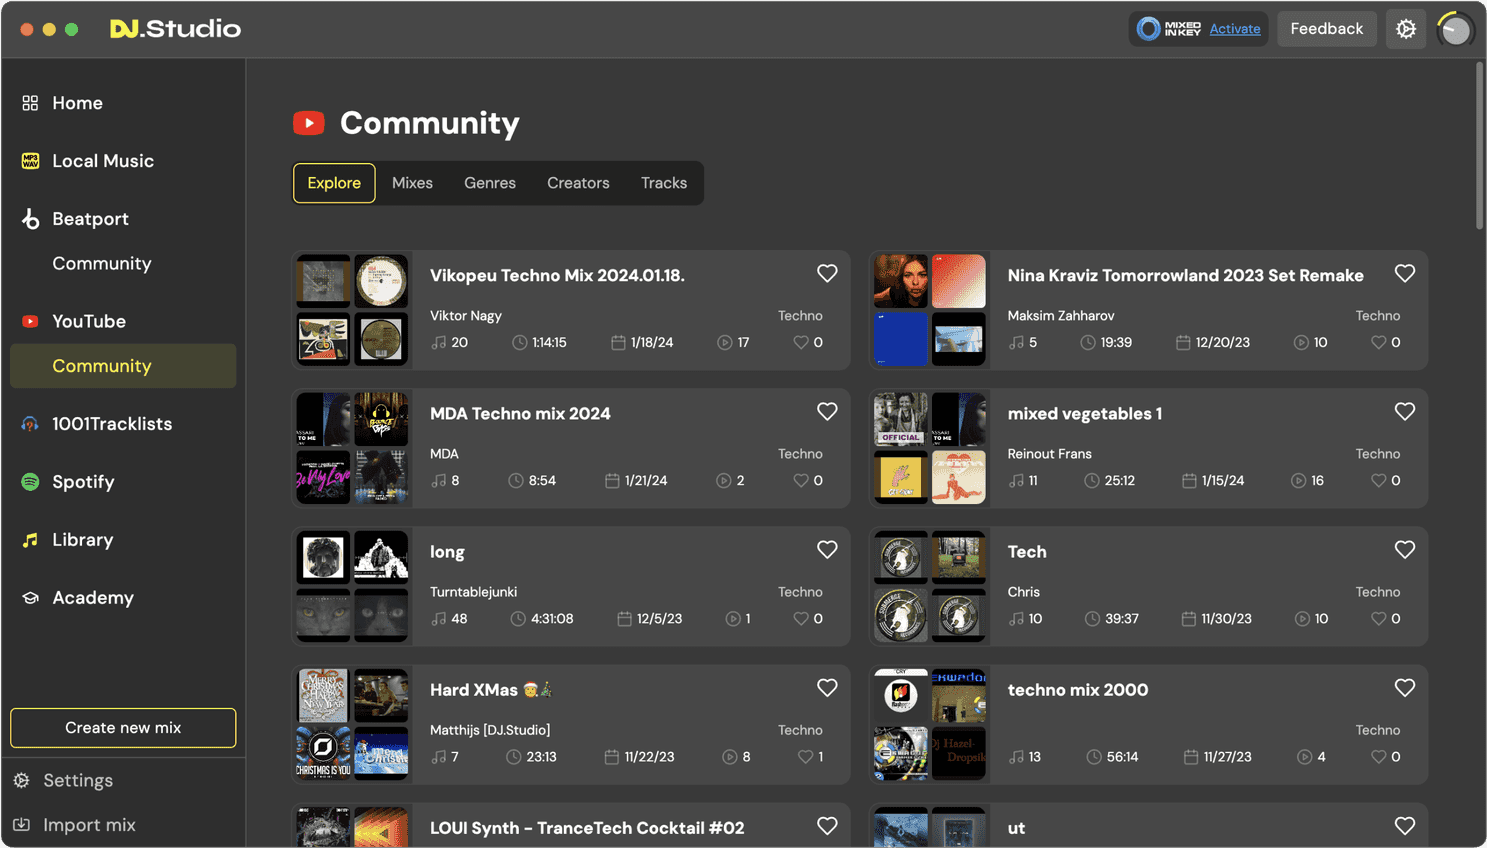Go to Academy section
The height and width of the screenshot is (848, 1487).
[92, 598]
